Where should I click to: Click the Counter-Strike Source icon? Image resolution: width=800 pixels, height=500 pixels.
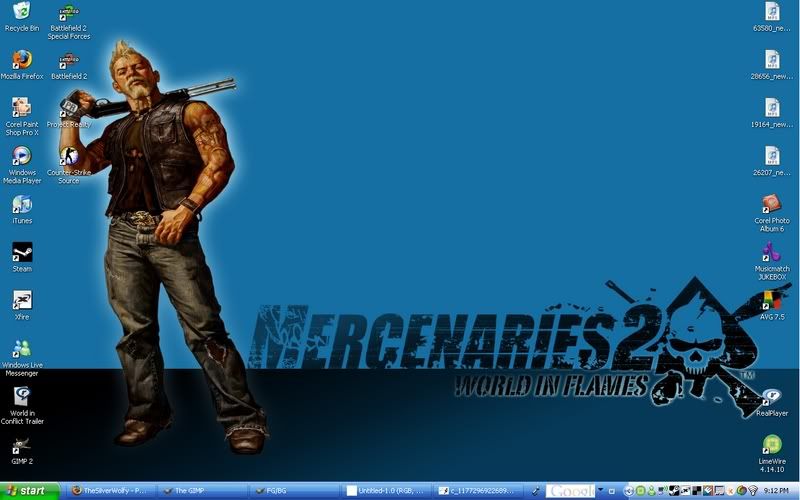tap(69, 165)
